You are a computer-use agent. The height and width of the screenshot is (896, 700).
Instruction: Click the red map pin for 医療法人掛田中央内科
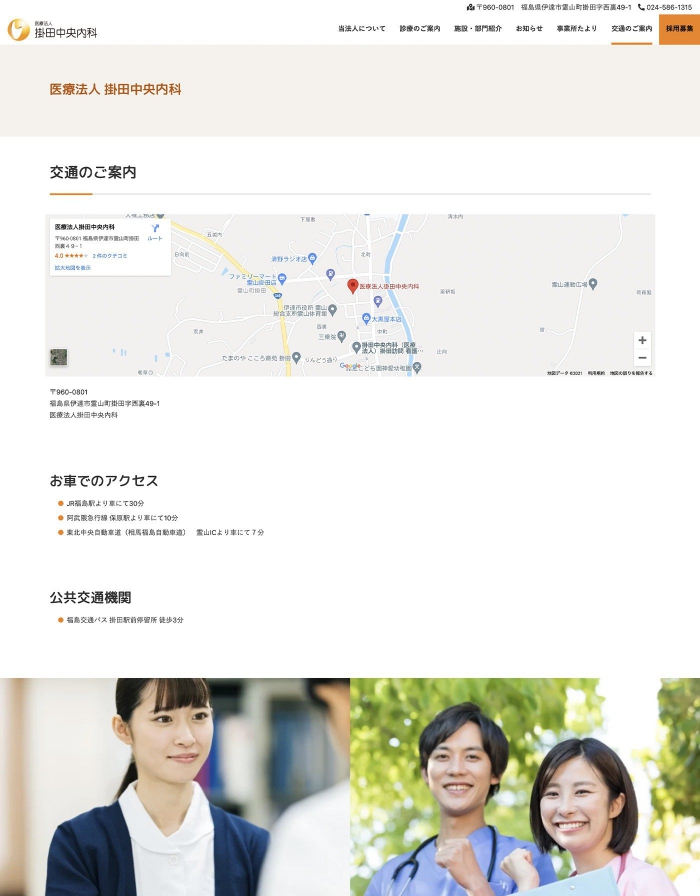point(353,286)
